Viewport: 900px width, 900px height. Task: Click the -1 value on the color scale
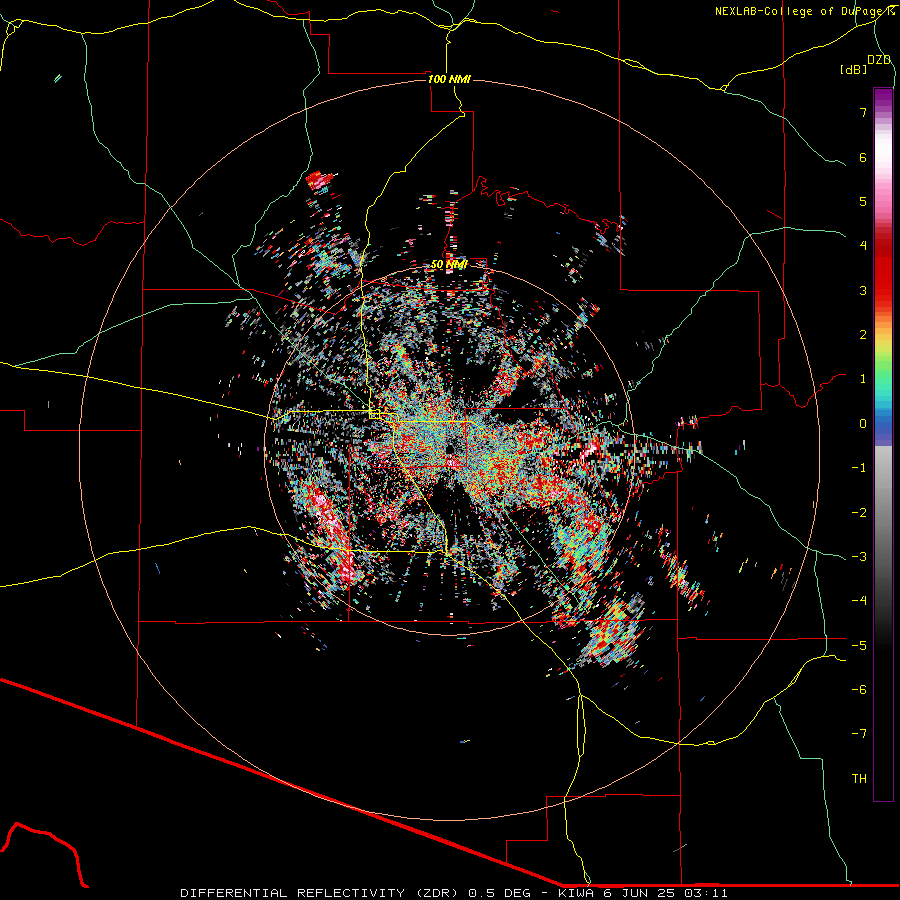click(x=859, y=468)
